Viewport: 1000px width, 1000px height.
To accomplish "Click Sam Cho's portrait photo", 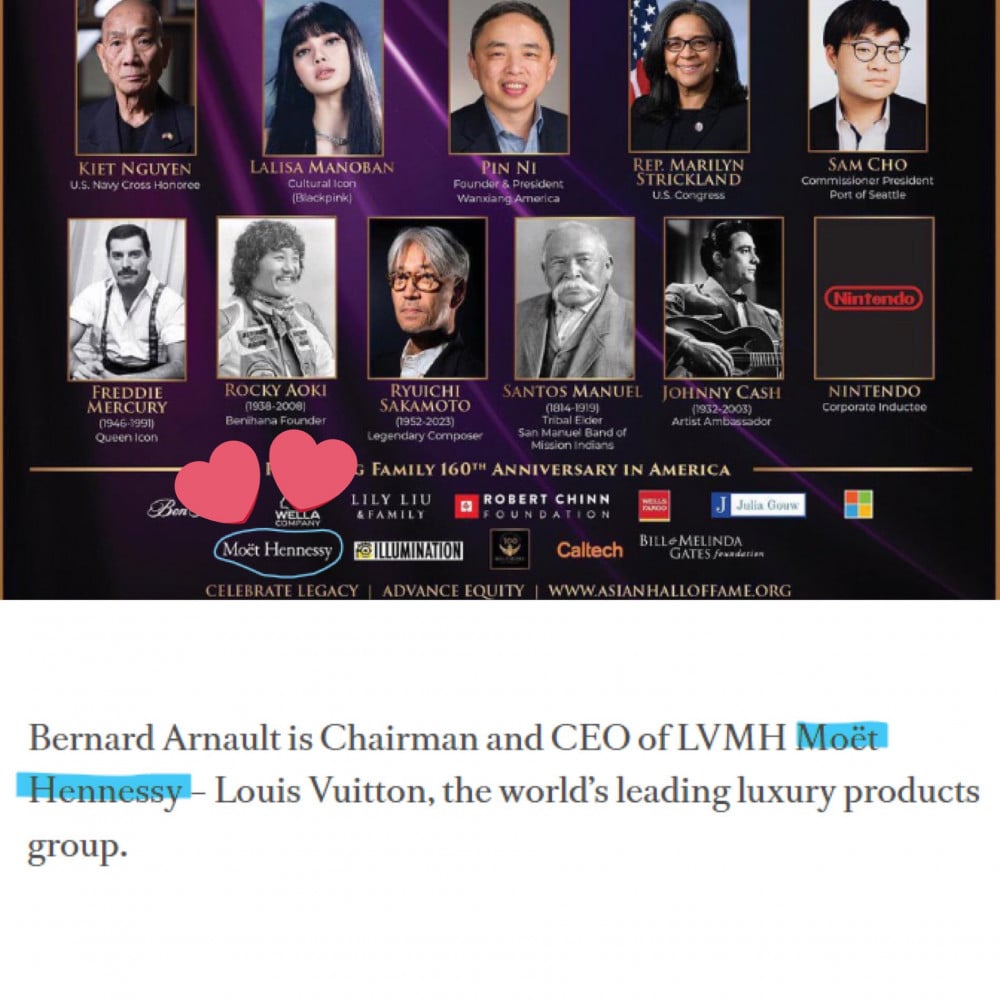I will click(867, 75).
